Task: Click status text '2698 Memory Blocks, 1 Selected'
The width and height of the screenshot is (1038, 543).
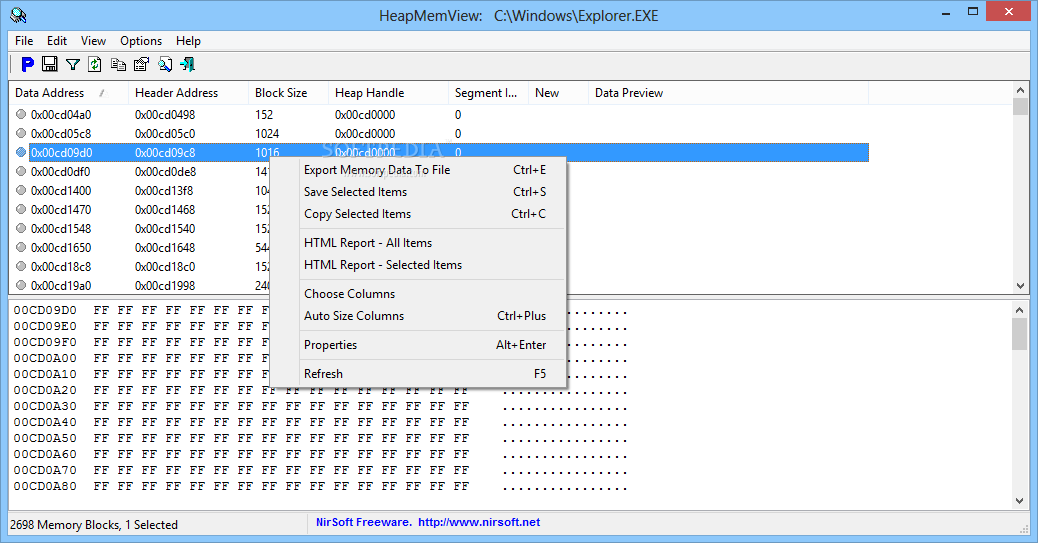Action: [94, 525]
